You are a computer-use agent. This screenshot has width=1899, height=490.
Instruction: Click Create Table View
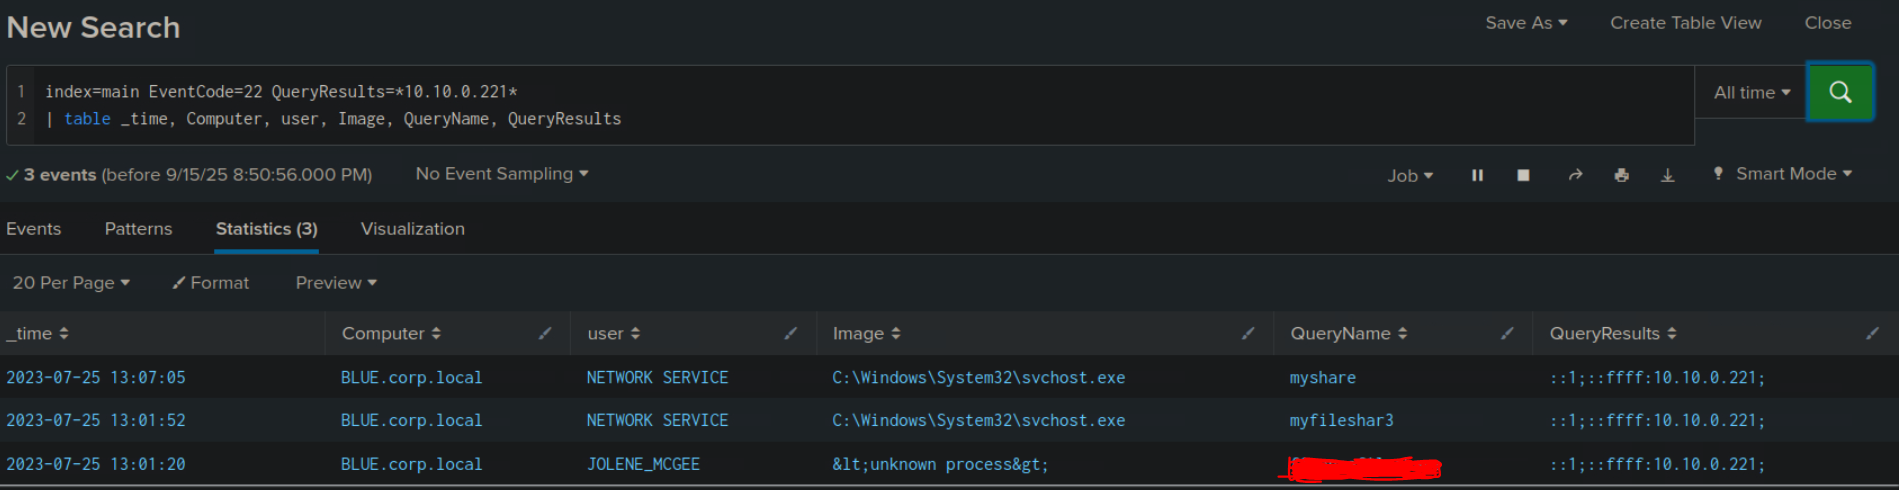click(x=1685, y=23)
